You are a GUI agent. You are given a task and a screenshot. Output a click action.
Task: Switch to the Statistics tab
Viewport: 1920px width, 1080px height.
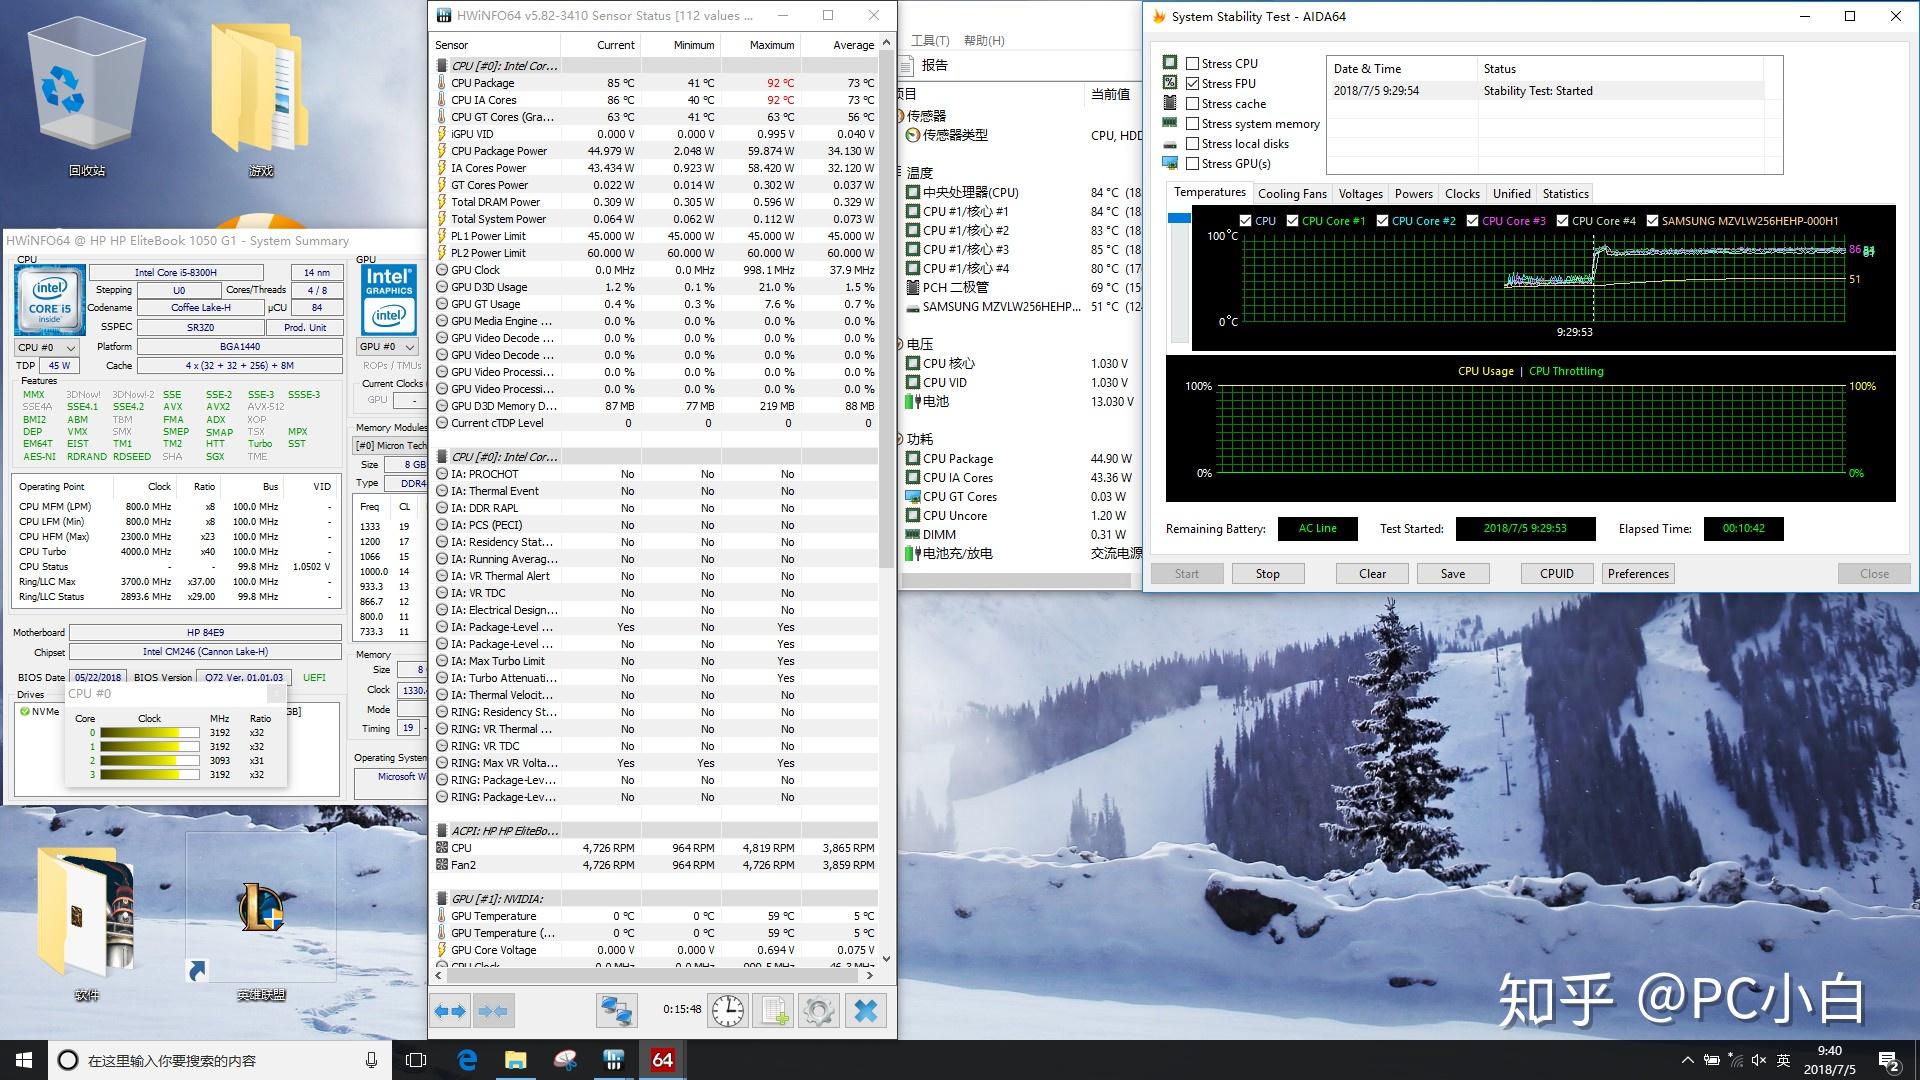(x=1565, y=194)
